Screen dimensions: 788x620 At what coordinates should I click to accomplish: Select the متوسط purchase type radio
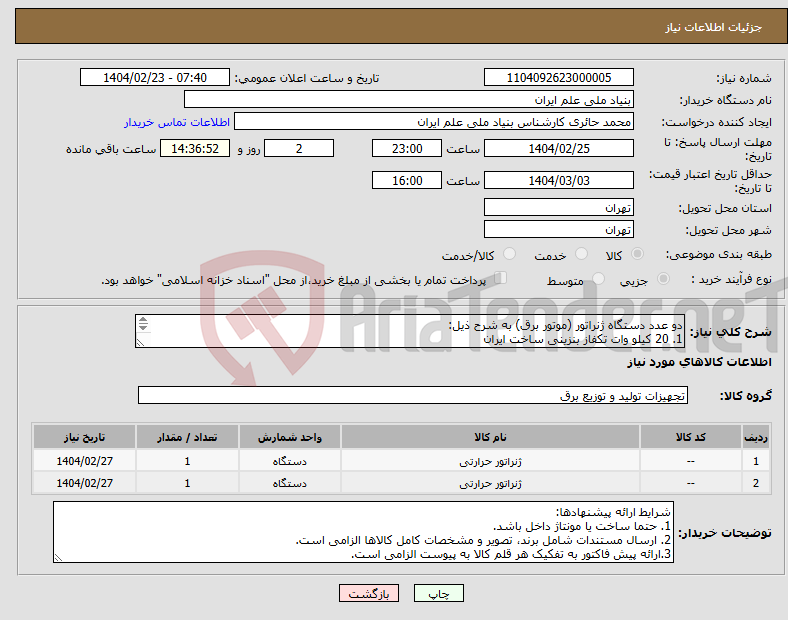(598, 279)
